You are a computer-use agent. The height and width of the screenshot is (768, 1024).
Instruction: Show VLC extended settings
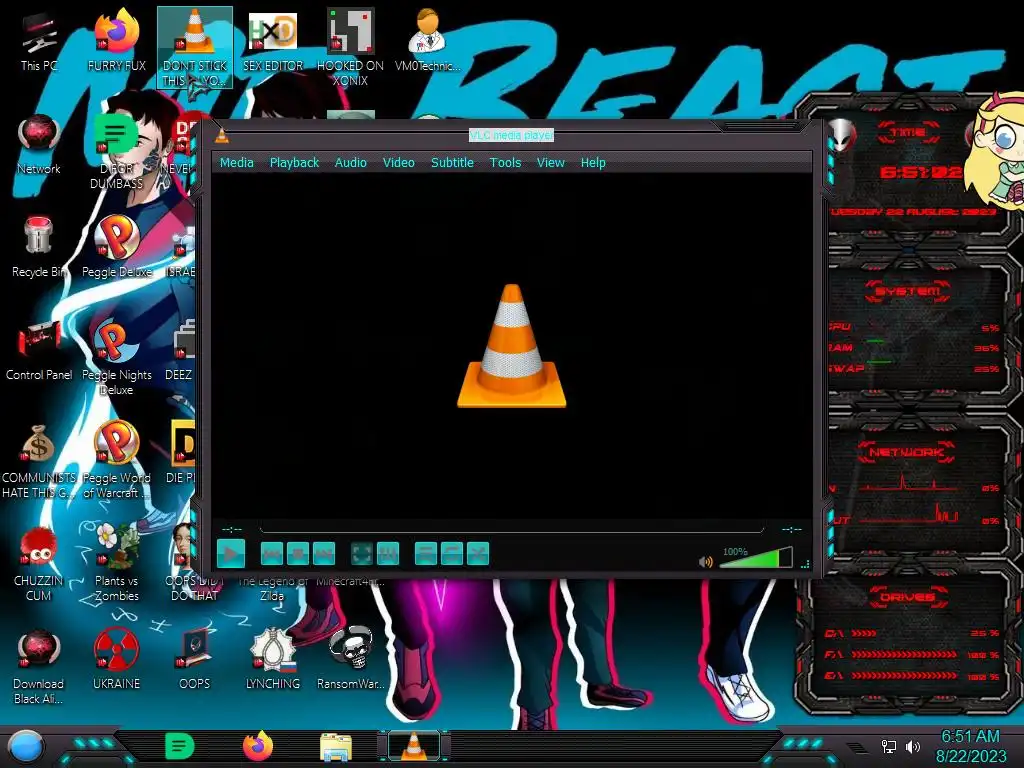(388, 554)
